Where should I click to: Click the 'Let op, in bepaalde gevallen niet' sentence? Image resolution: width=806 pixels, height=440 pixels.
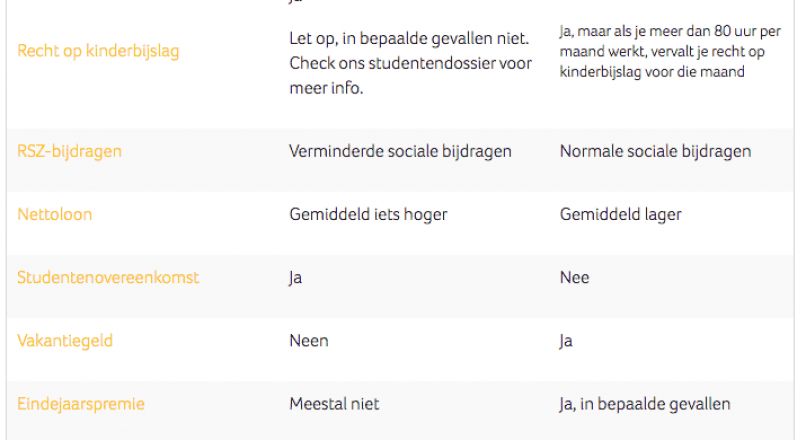click(x=408, y=39)
